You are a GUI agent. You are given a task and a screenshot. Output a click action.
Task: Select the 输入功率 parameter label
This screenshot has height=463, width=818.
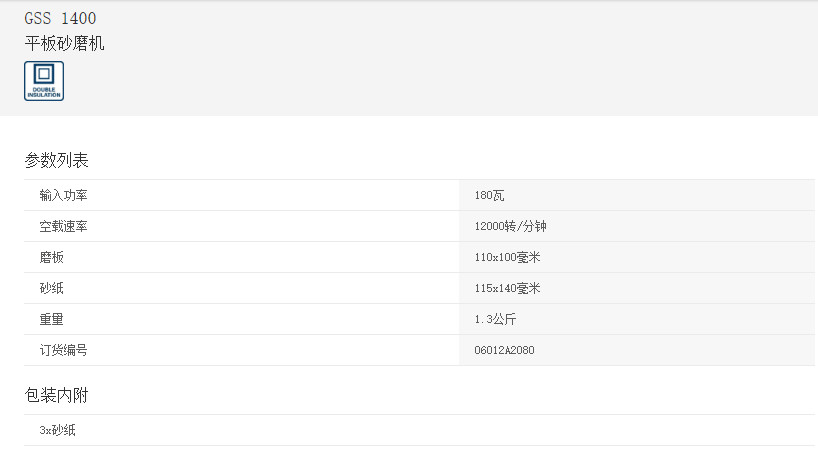[x=63, y=196]
